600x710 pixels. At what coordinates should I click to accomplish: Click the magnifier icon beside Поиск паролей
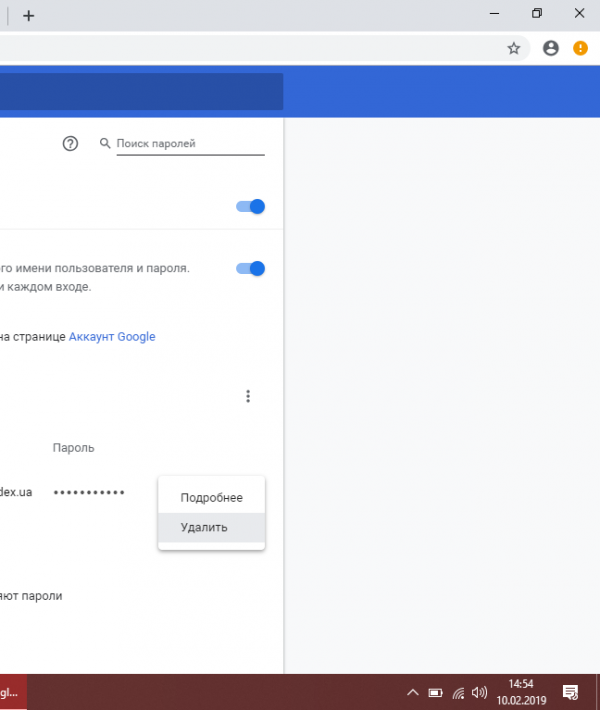point(105,144)
